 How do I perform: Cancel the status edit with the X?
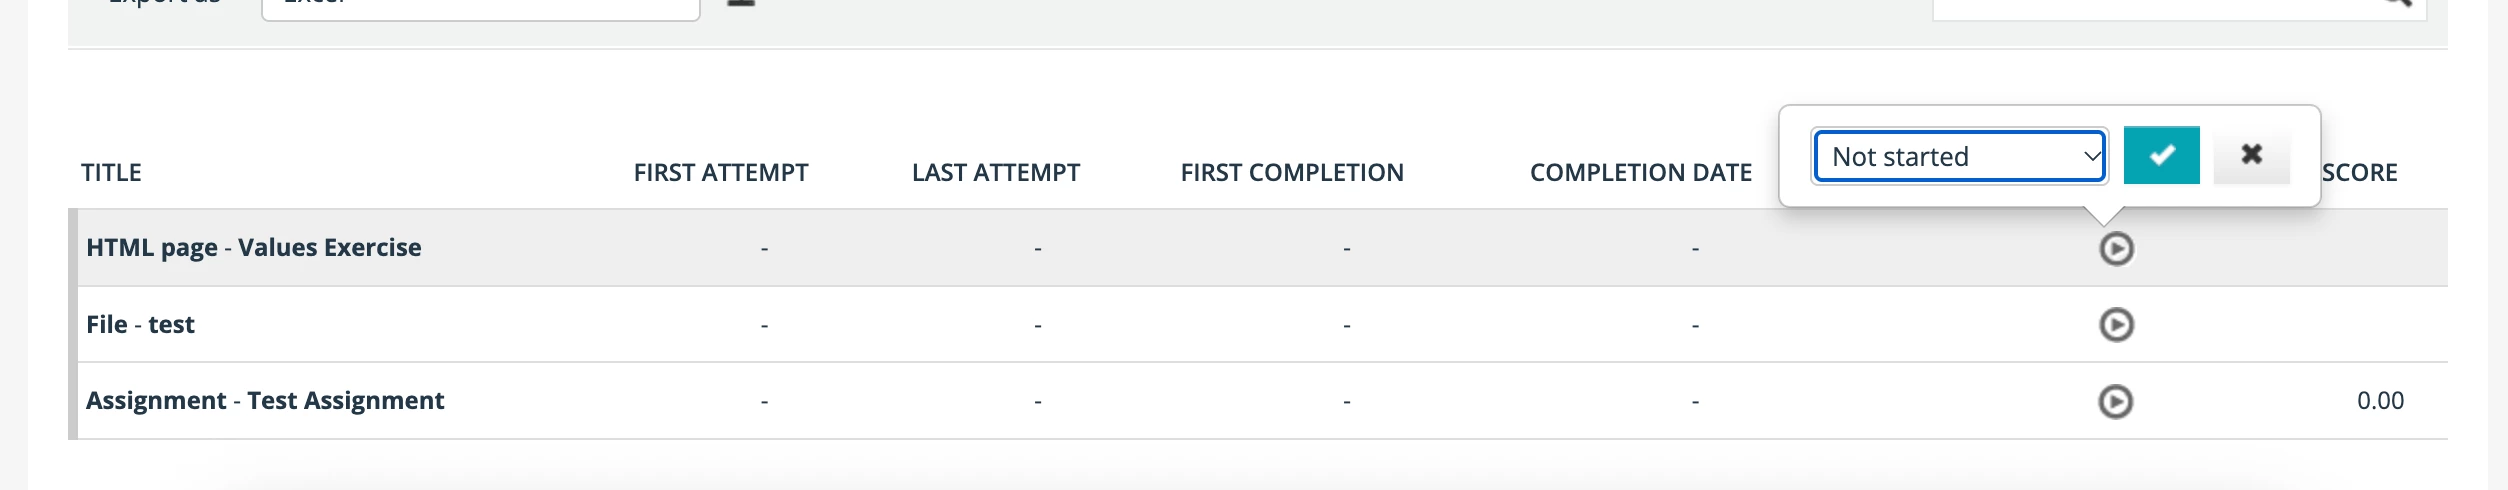(2251, 156)
